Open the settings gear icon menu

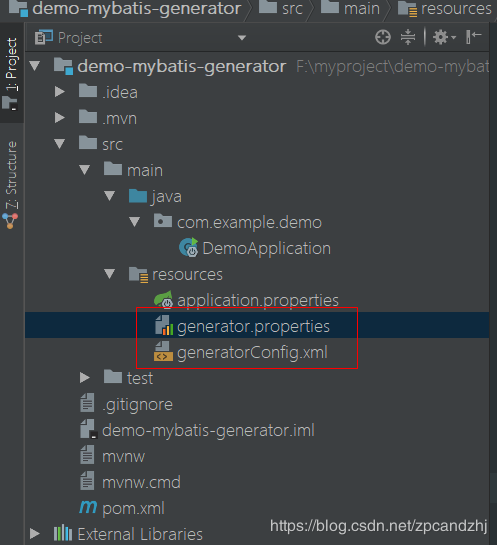pos(444,37)
